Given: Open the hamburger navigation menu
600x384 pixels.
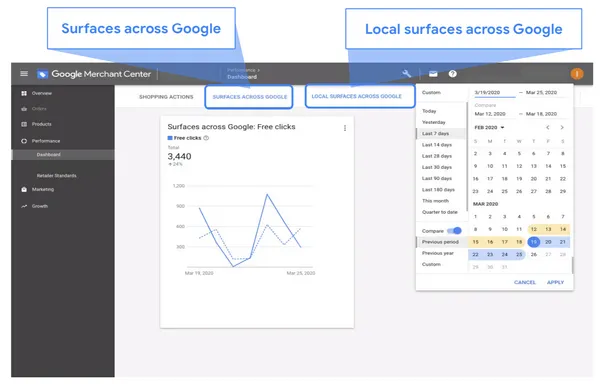Looking at the screenshot, I should (24, 73).
